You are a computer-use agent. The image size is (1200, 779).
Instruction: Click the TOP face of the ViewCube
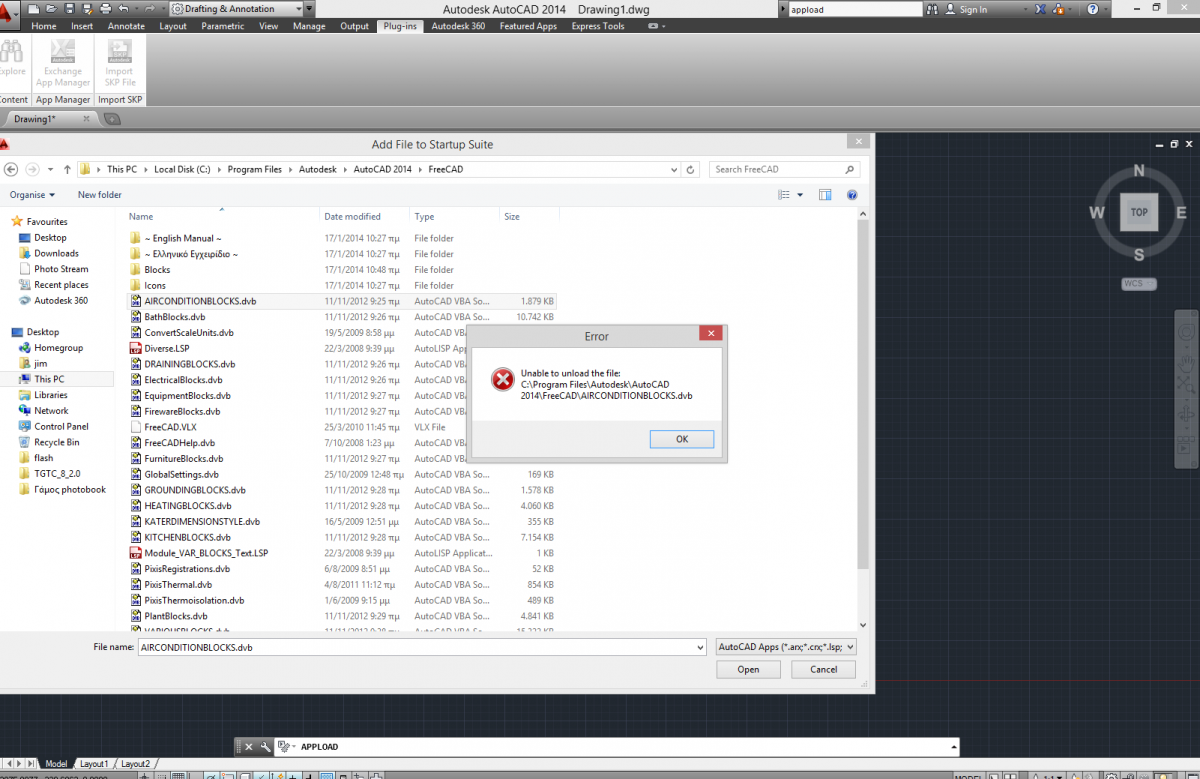tap(1139, 212)
